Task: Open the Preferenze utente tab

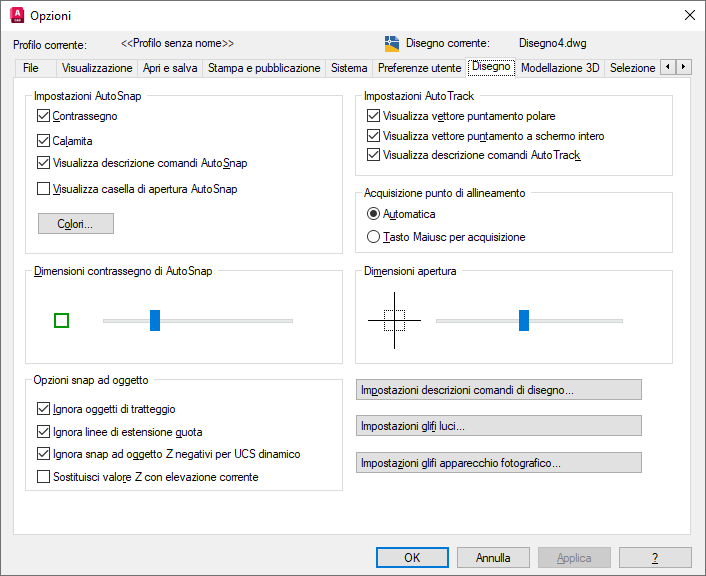Action: (x=419, y=68)
